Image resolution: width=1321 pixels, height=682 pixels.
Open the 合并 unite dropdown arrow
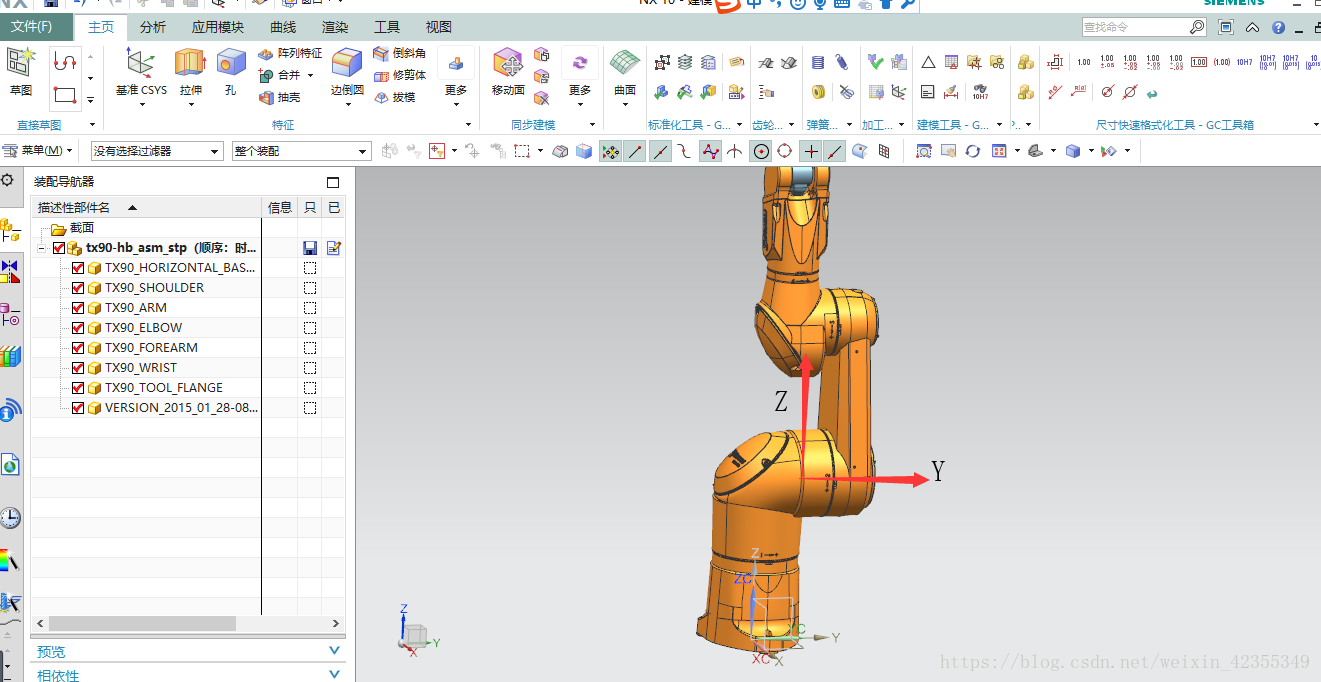[x=311, y=75]
